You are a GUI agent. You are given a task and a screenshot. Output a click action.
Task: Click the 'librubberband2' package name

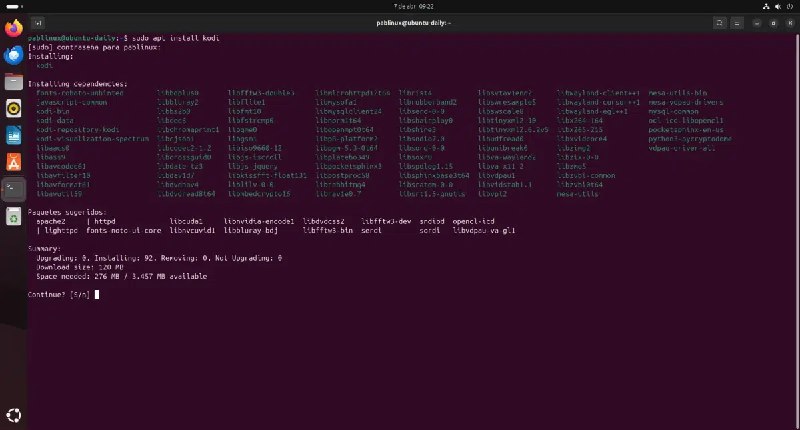tap(428, 102)
